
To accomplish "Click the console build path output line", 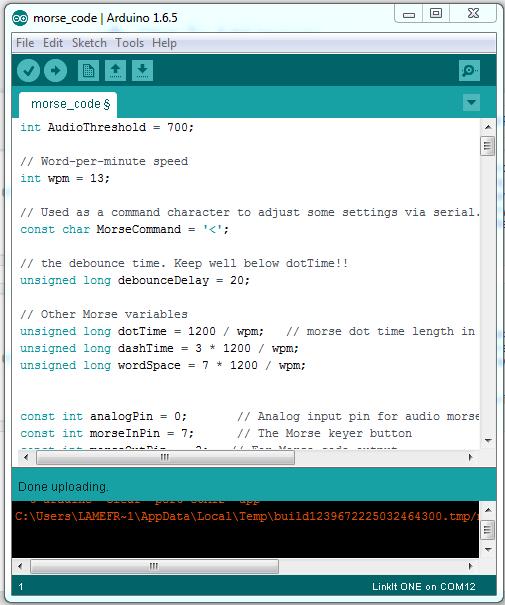I will point(247,516).
